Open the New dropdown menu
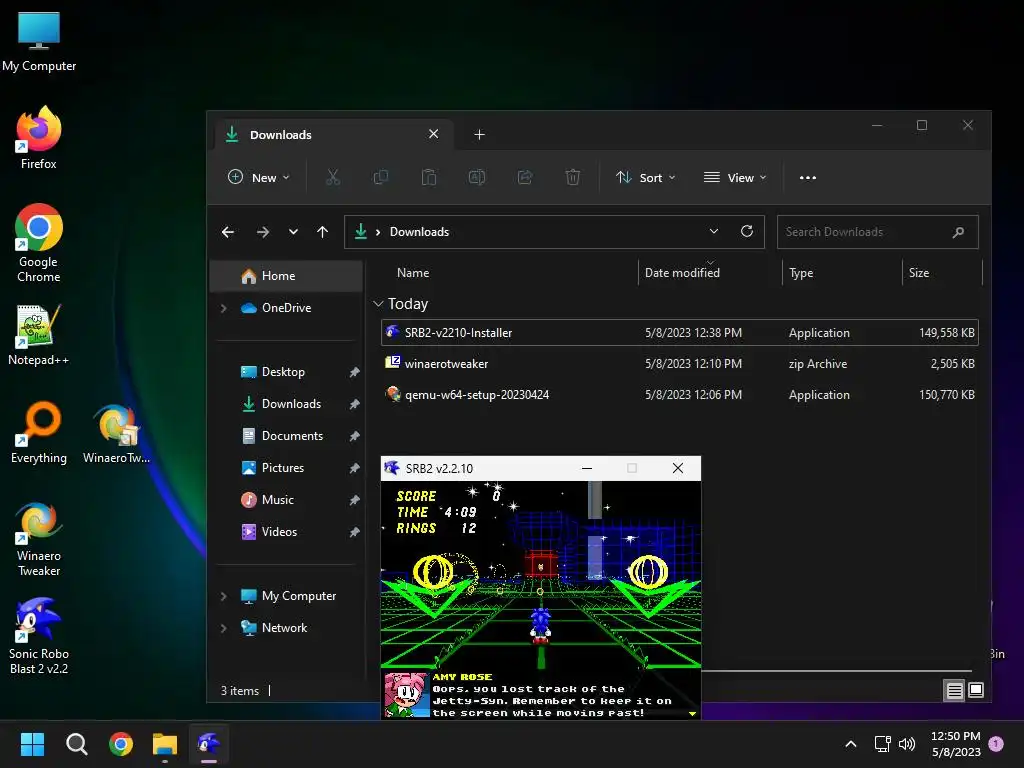This screenshot has width=1024, height=768. (259, 177)
